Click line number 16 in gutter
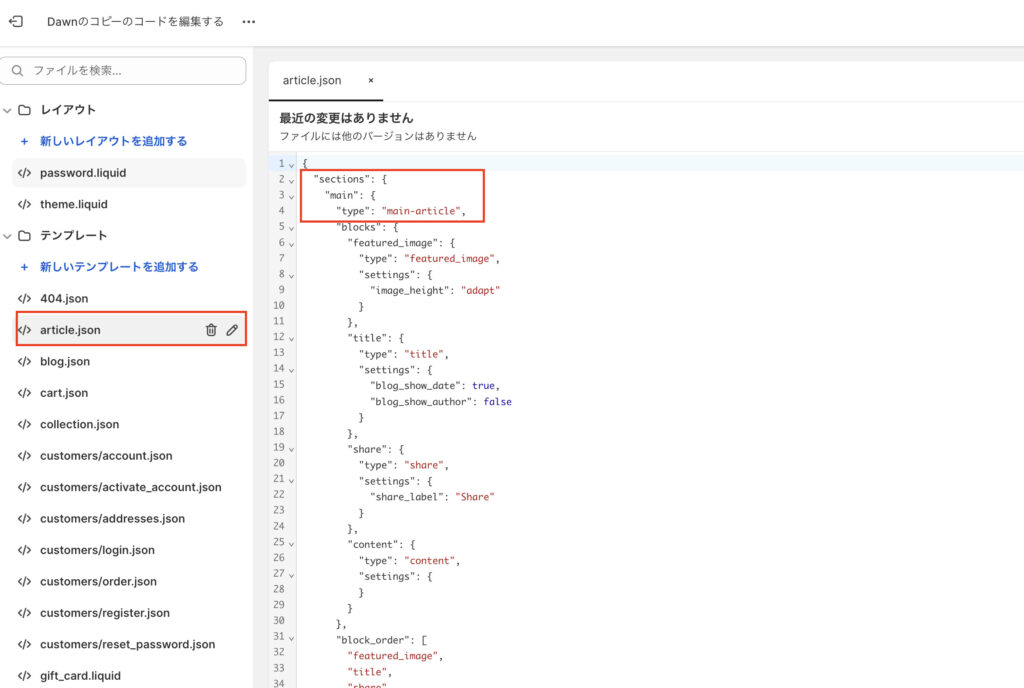The width and height of the screenshot is (1024, 688). pos(279,400)
